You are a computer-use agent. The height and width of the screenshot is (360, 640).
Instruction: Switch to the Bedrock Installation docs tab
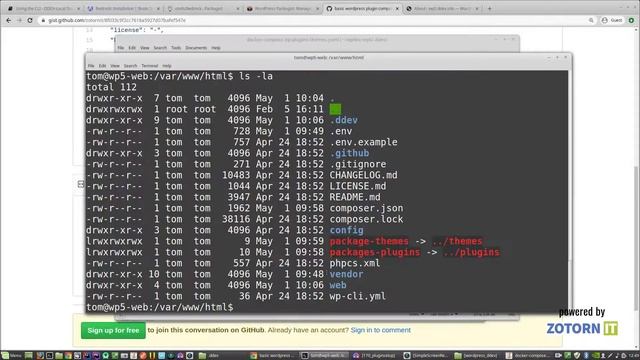pos(123,8)
